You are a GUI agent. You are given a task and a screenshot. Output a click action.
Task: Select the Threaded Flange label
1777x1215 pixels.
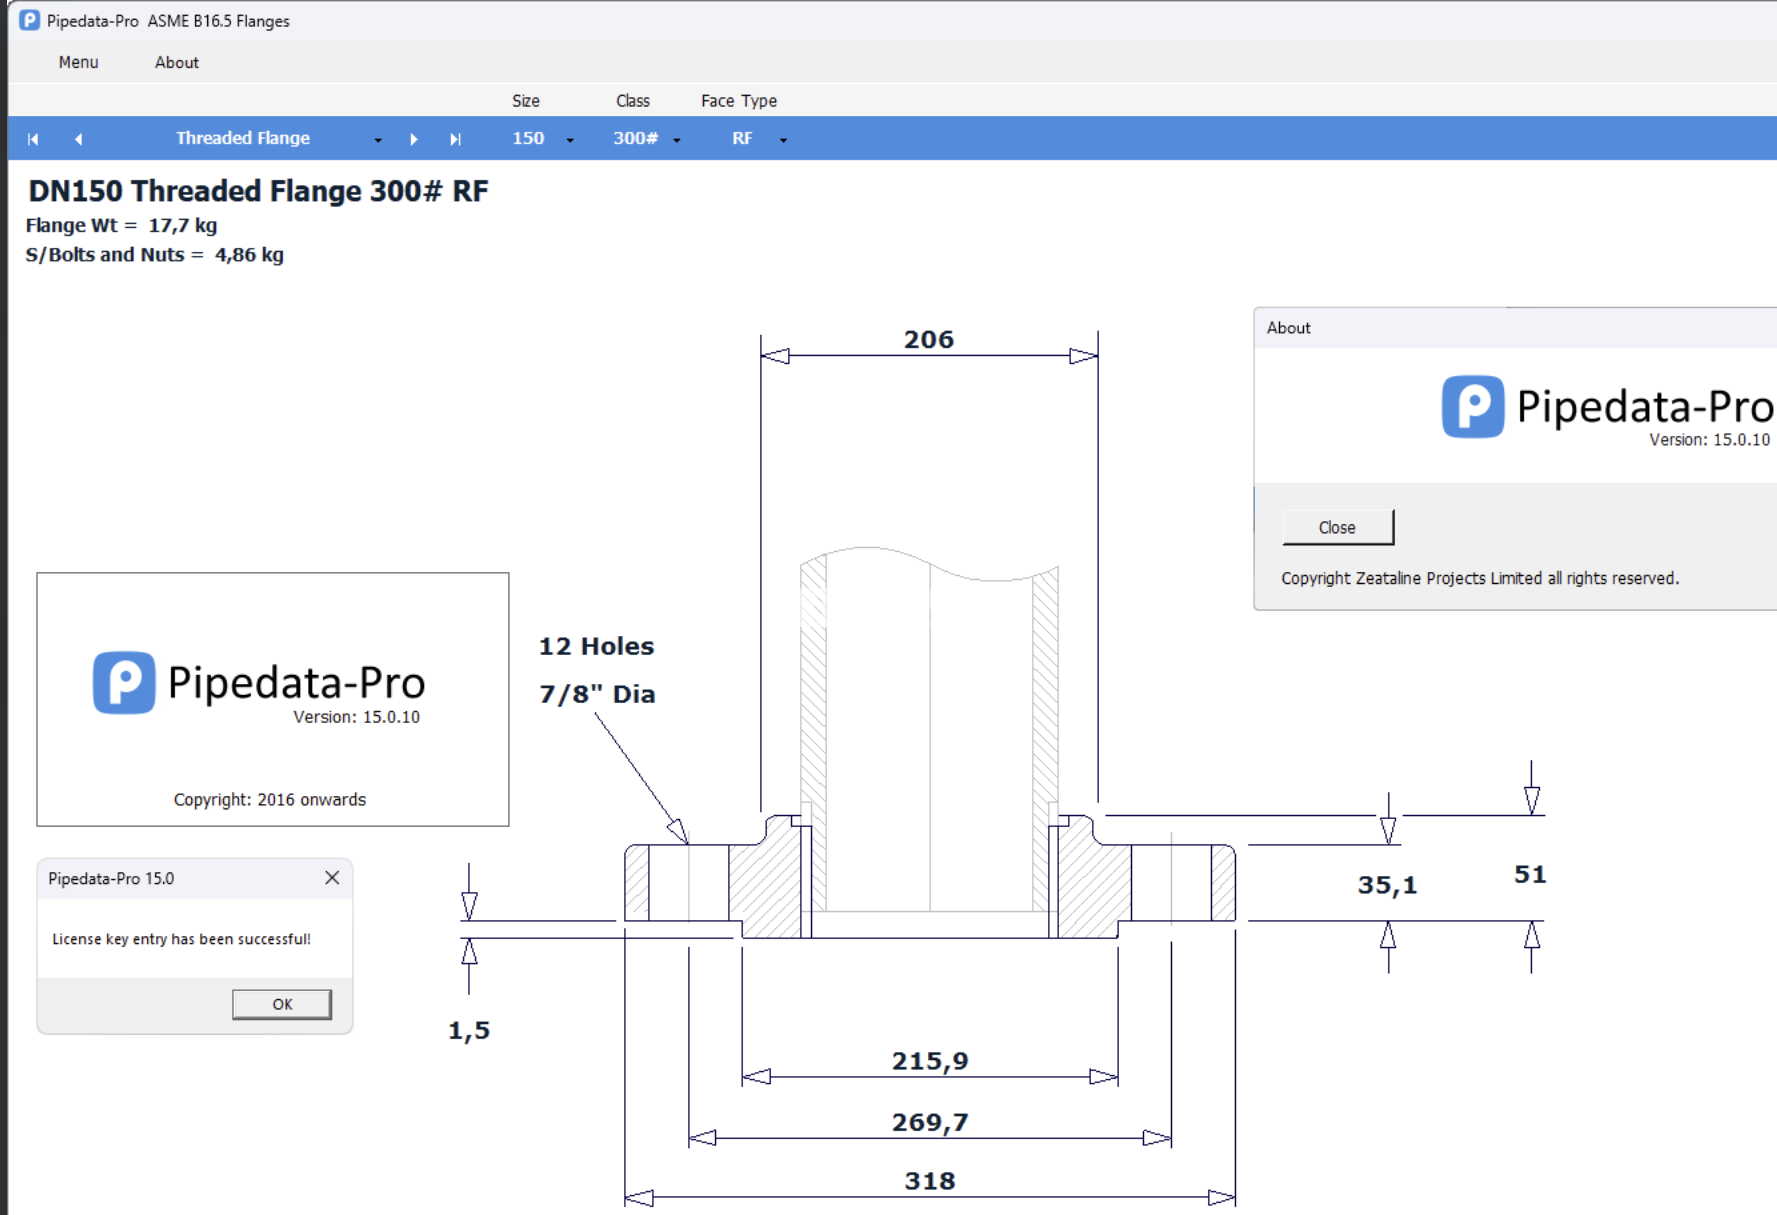pos(243,138)
